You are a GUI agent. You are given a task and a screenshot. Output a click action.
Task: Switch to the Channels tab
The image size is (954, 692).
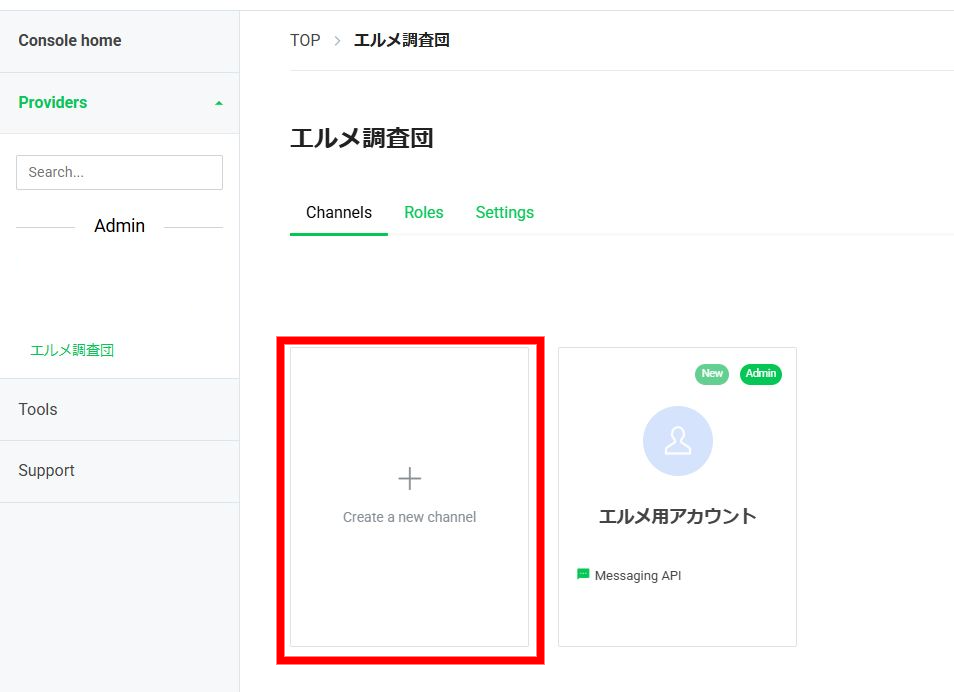click(338, 212)
